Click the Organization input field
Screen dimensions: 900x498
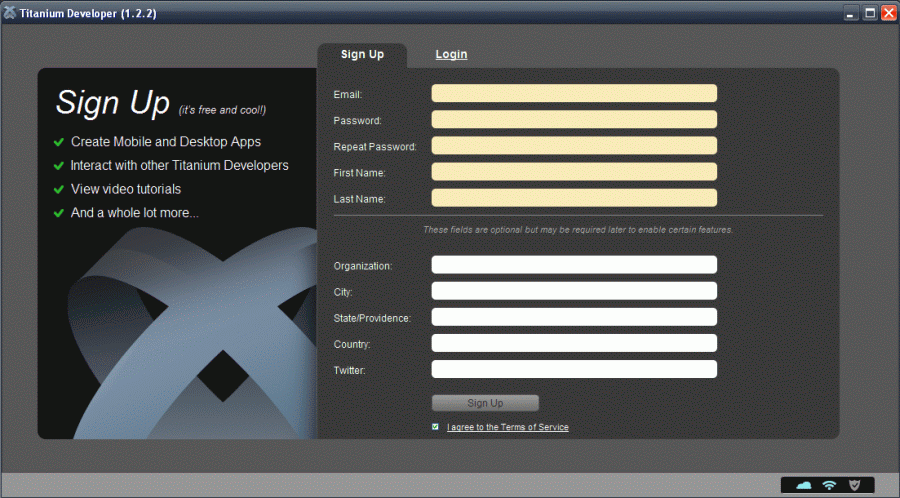click(x=574, y=265)
